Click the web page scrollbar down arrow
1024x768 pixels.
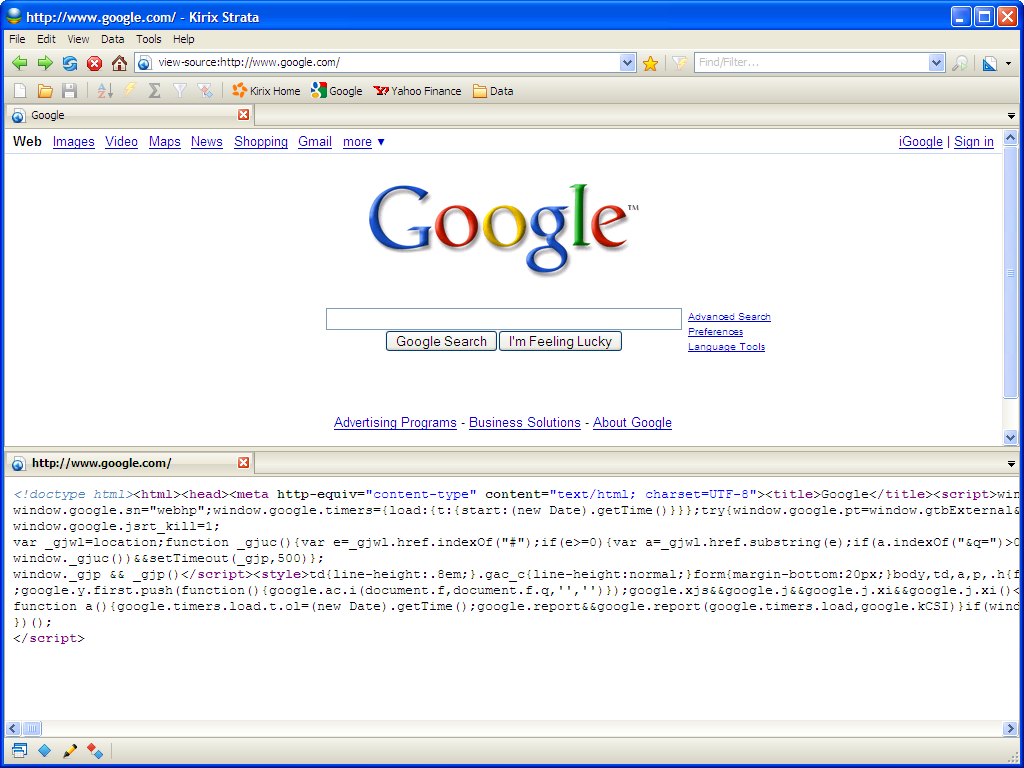[1010, 438]
